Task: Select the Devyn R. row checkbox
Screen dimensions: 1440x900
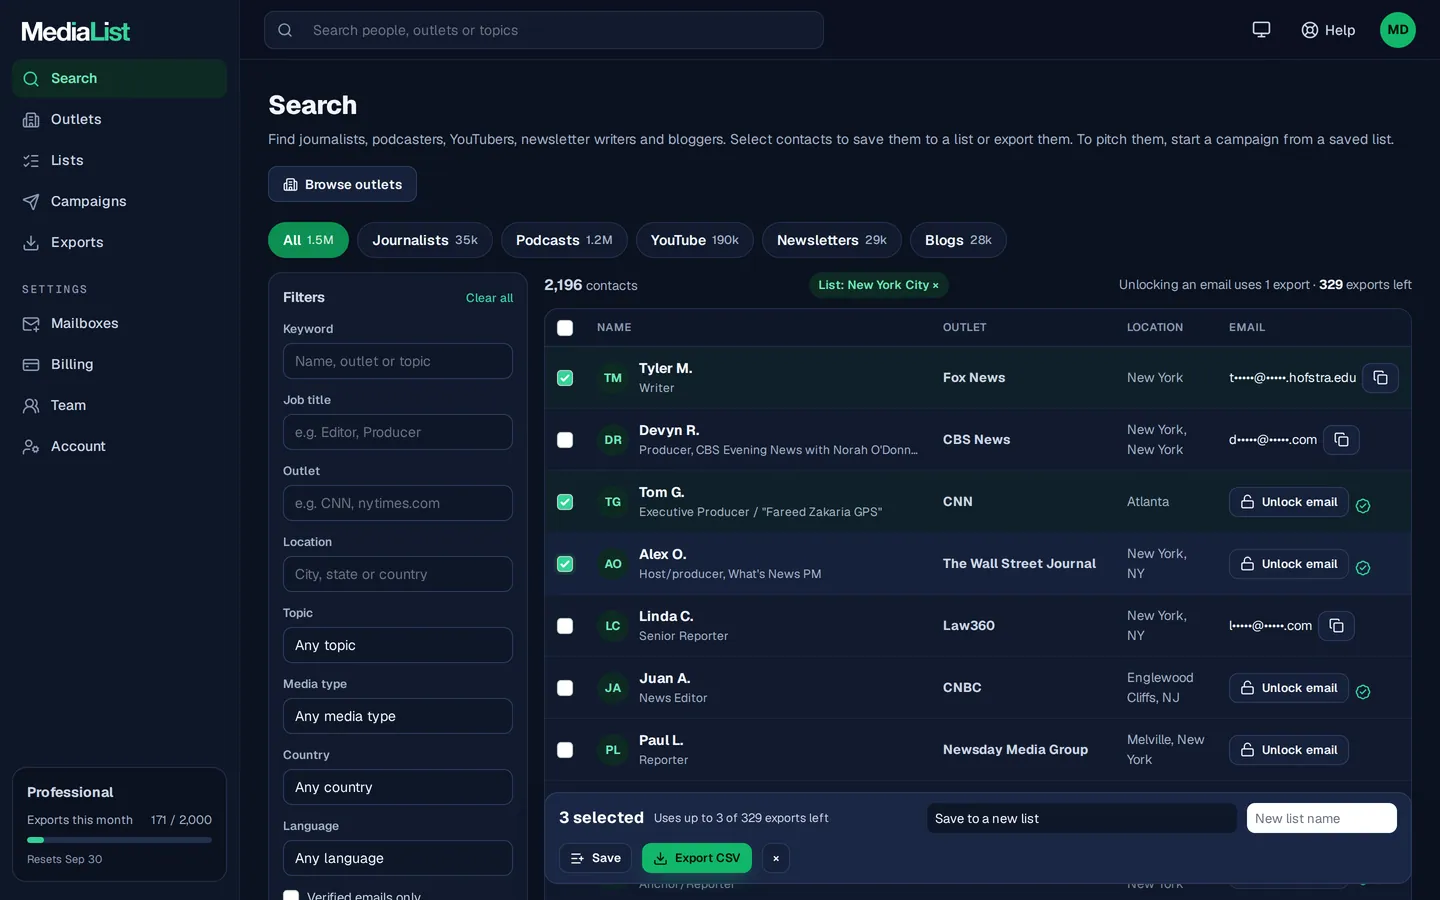Action: (x=565, y=440)
